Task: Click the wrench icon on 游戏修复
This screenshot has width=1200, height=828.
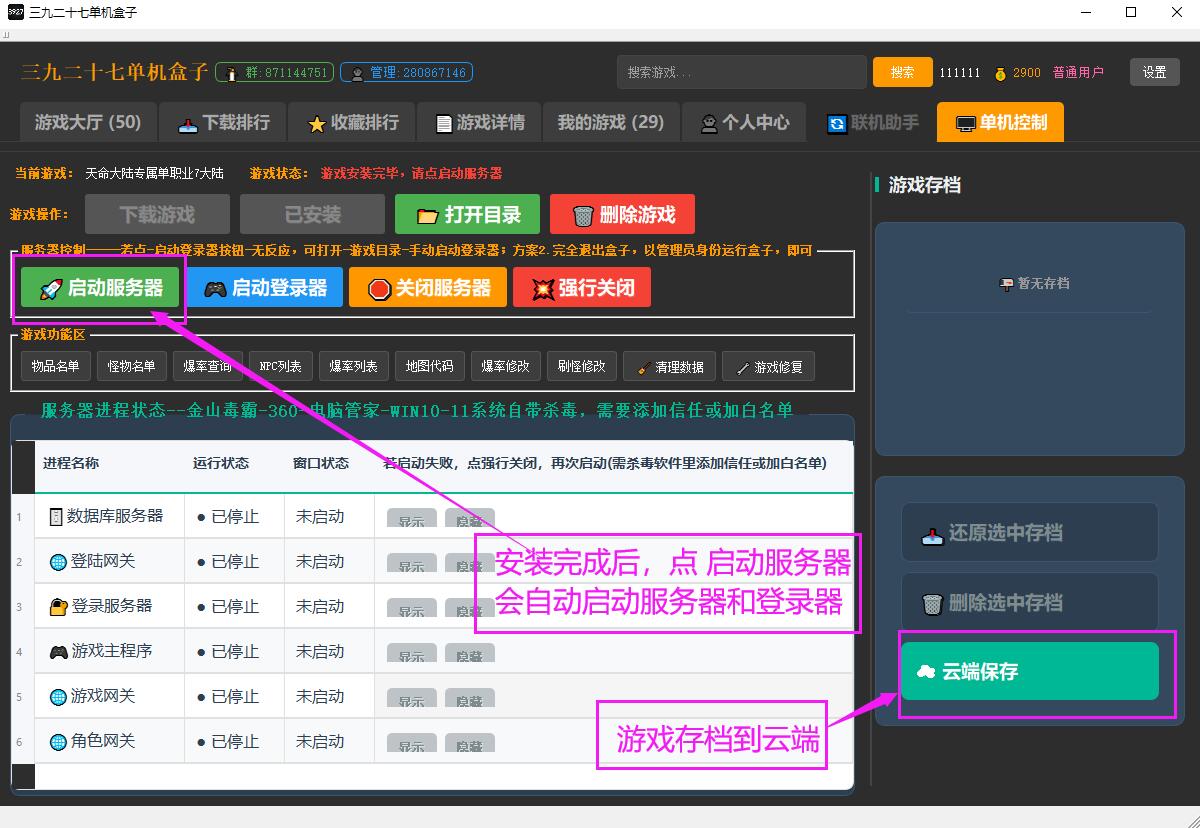Action: pos(742,368)
